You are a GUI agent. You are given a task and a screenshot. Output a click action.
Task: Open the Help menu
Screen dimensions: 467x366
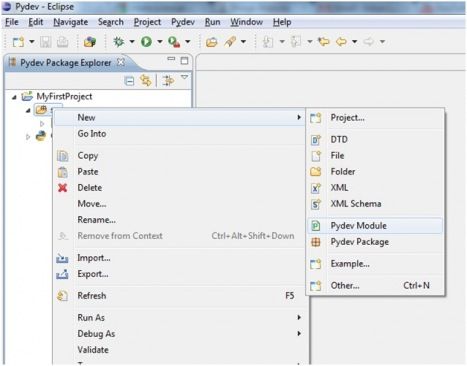pyautogui.click(x=282, y=22)
